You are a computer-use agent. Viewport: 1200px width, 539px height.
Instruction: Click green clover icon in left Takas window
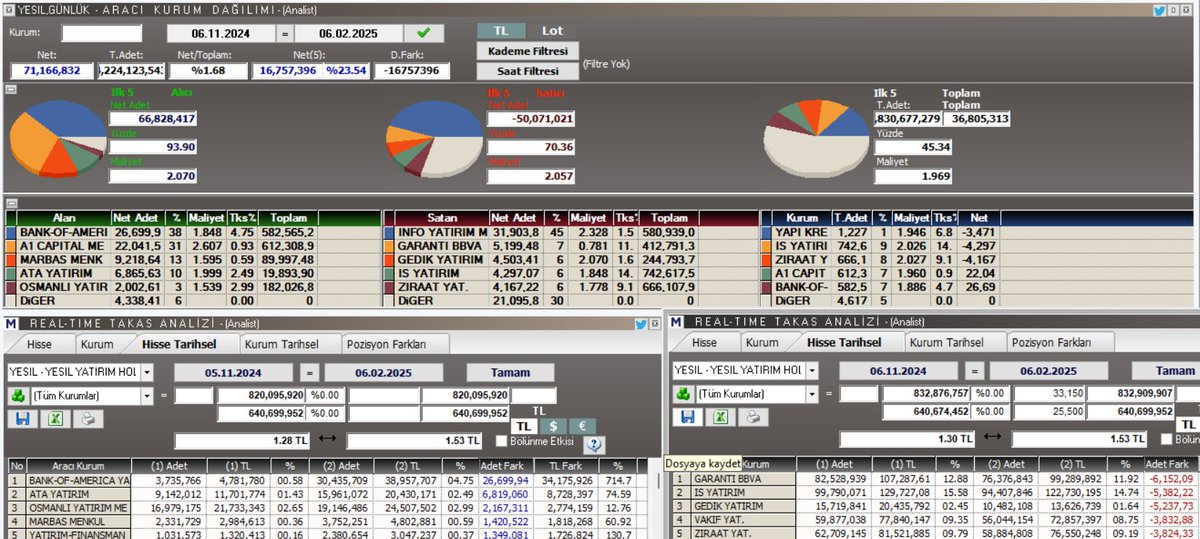pyautogui.click(x=17, y=395)
